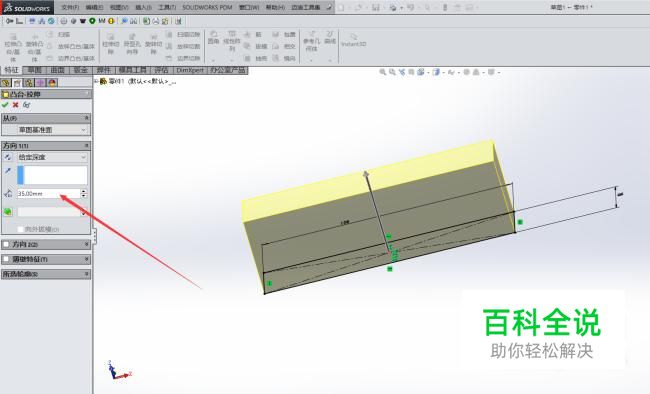Switch to the Sketch command tab

(x=34, y=70)
